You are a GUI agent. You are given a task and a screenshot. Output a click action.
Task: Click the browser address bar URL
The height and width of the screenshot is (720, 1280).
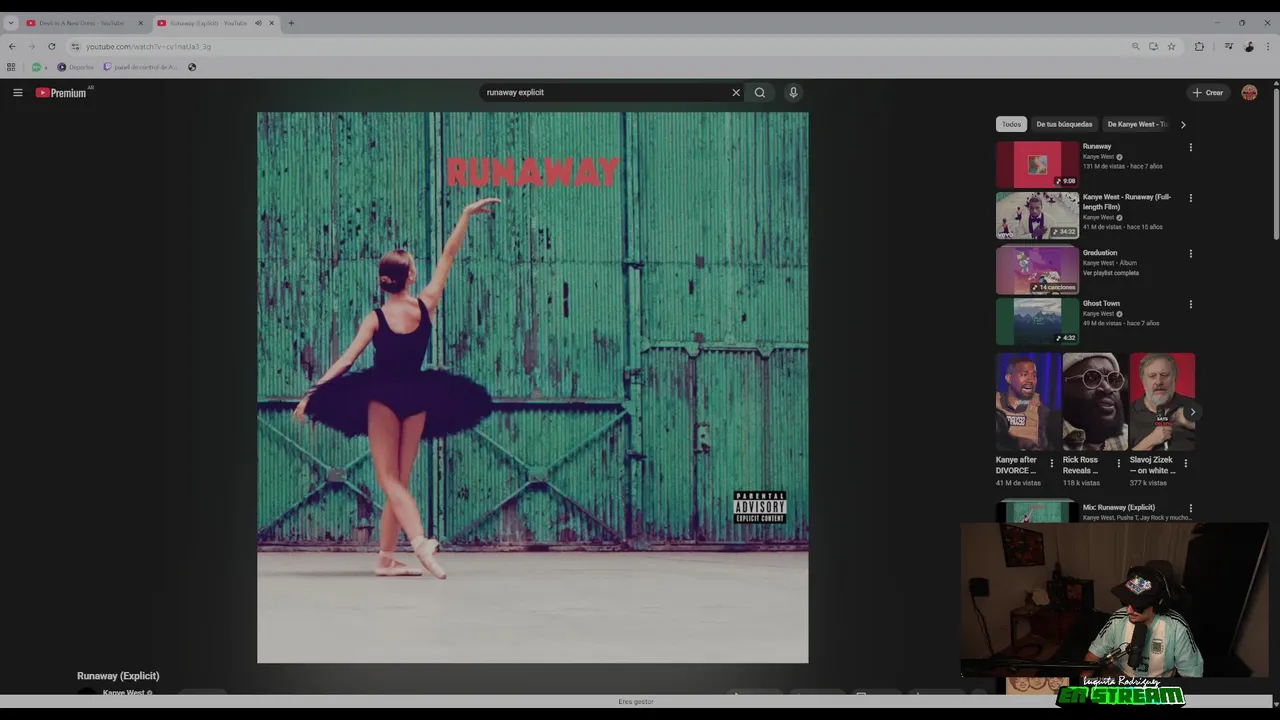[x=148, y=46]
